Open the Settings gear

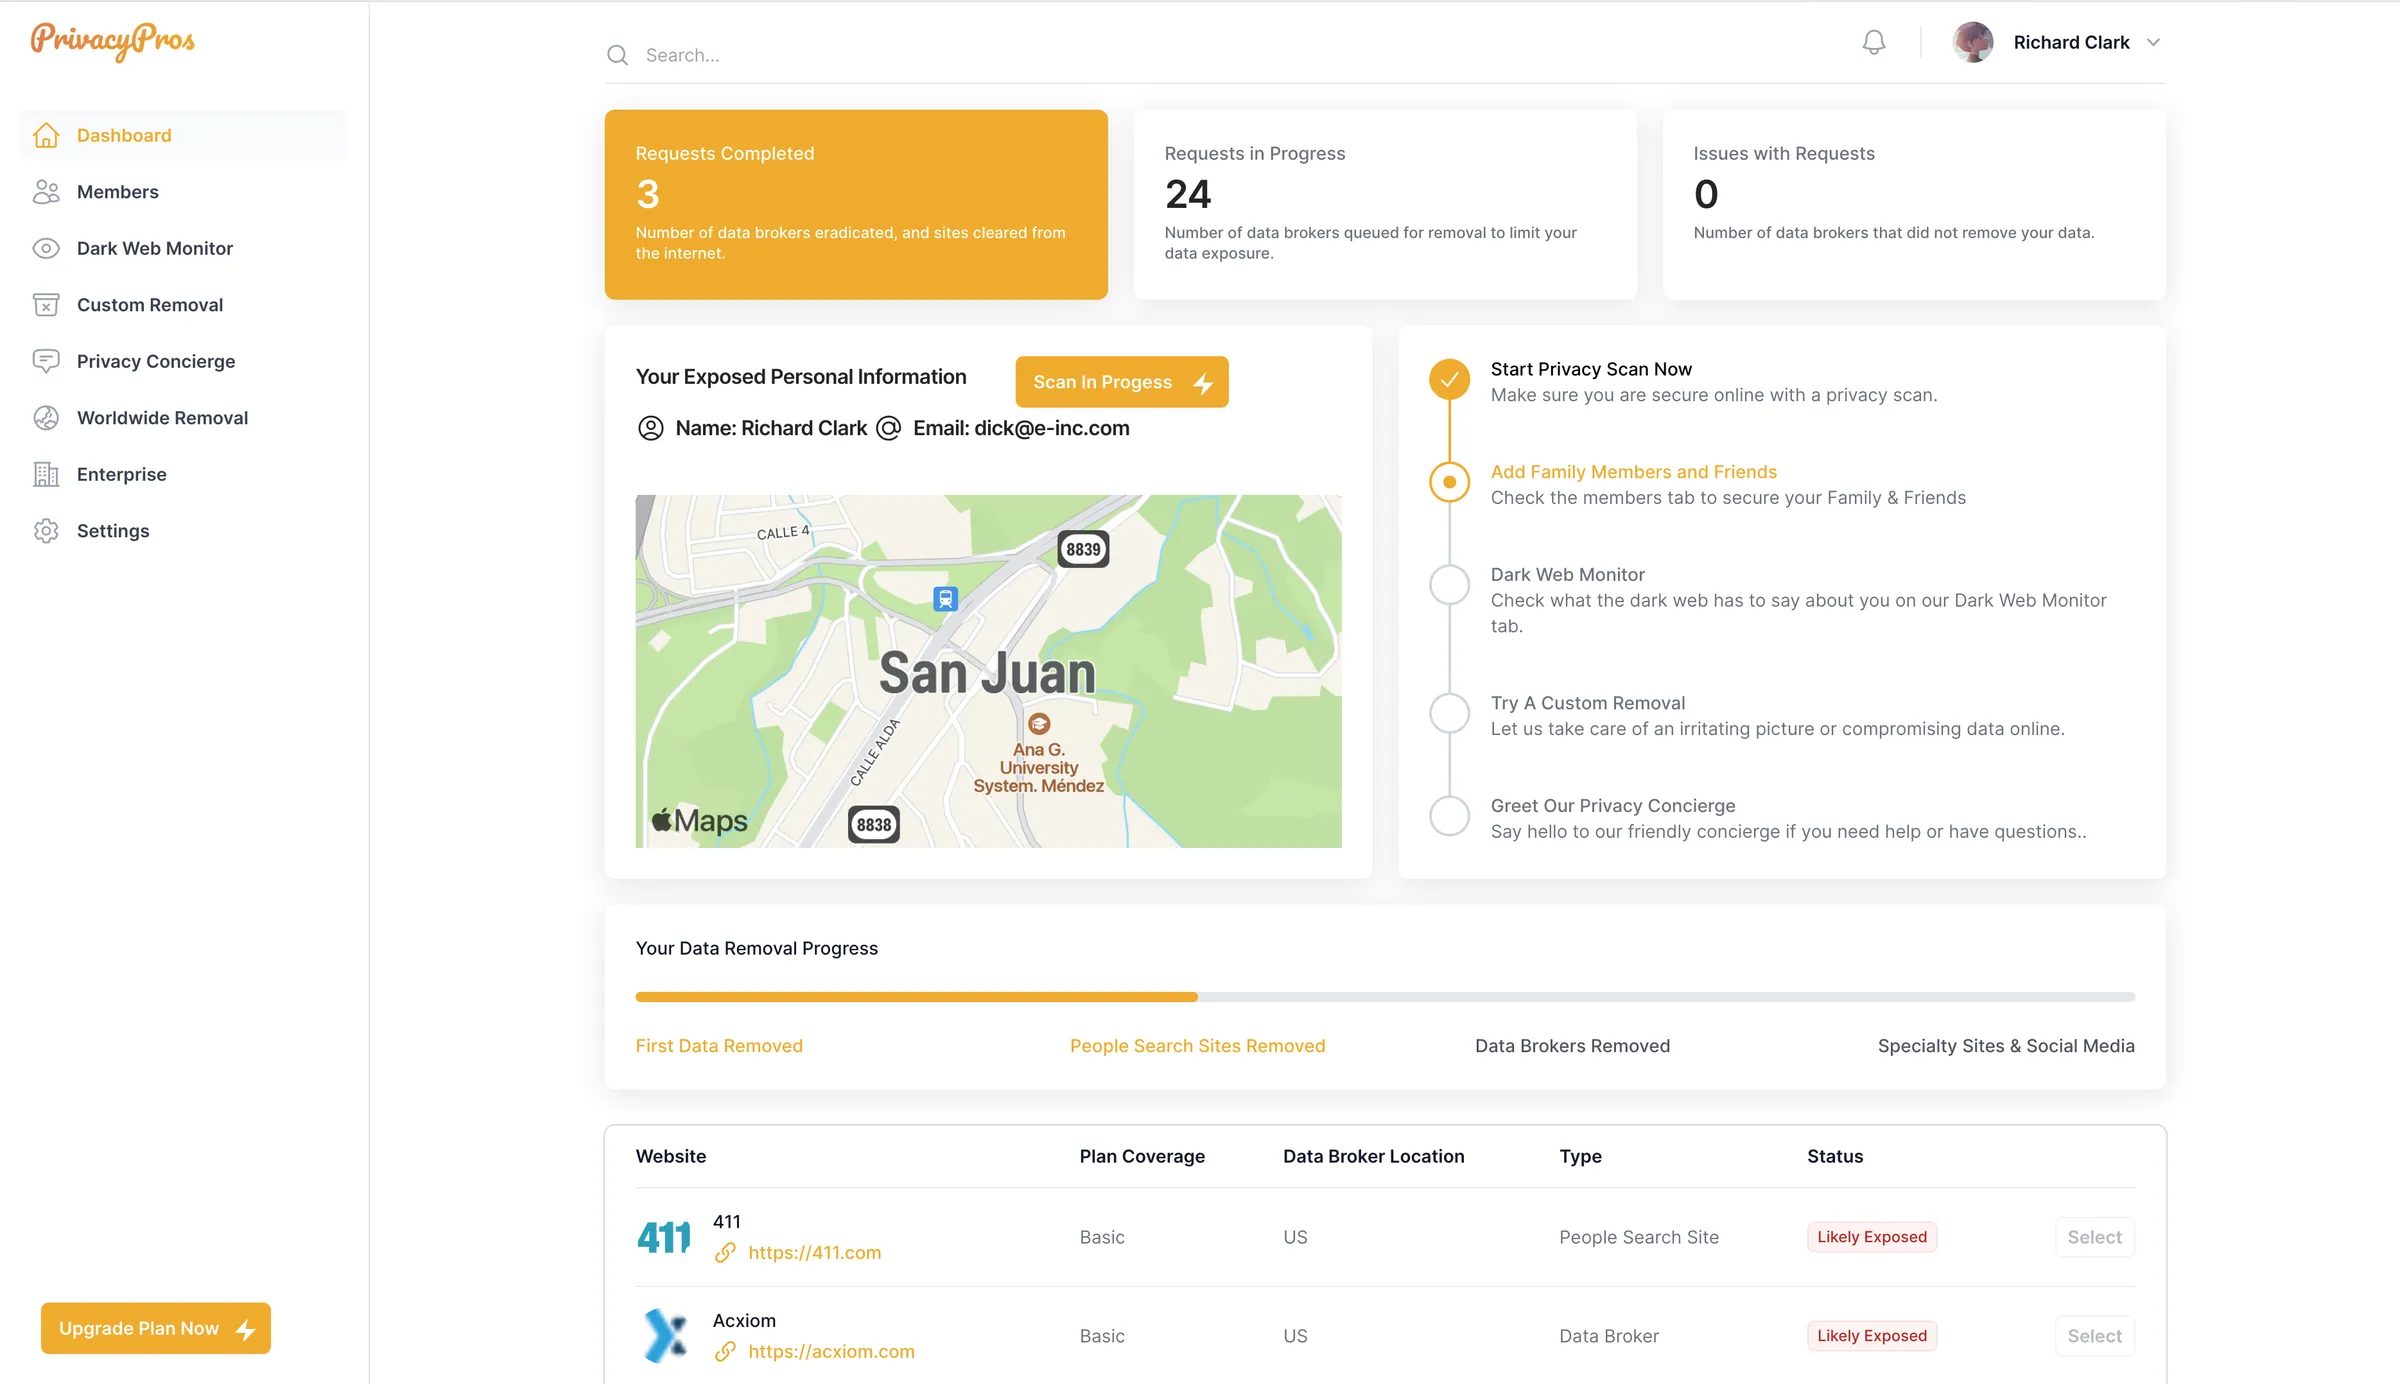(46, 530)
